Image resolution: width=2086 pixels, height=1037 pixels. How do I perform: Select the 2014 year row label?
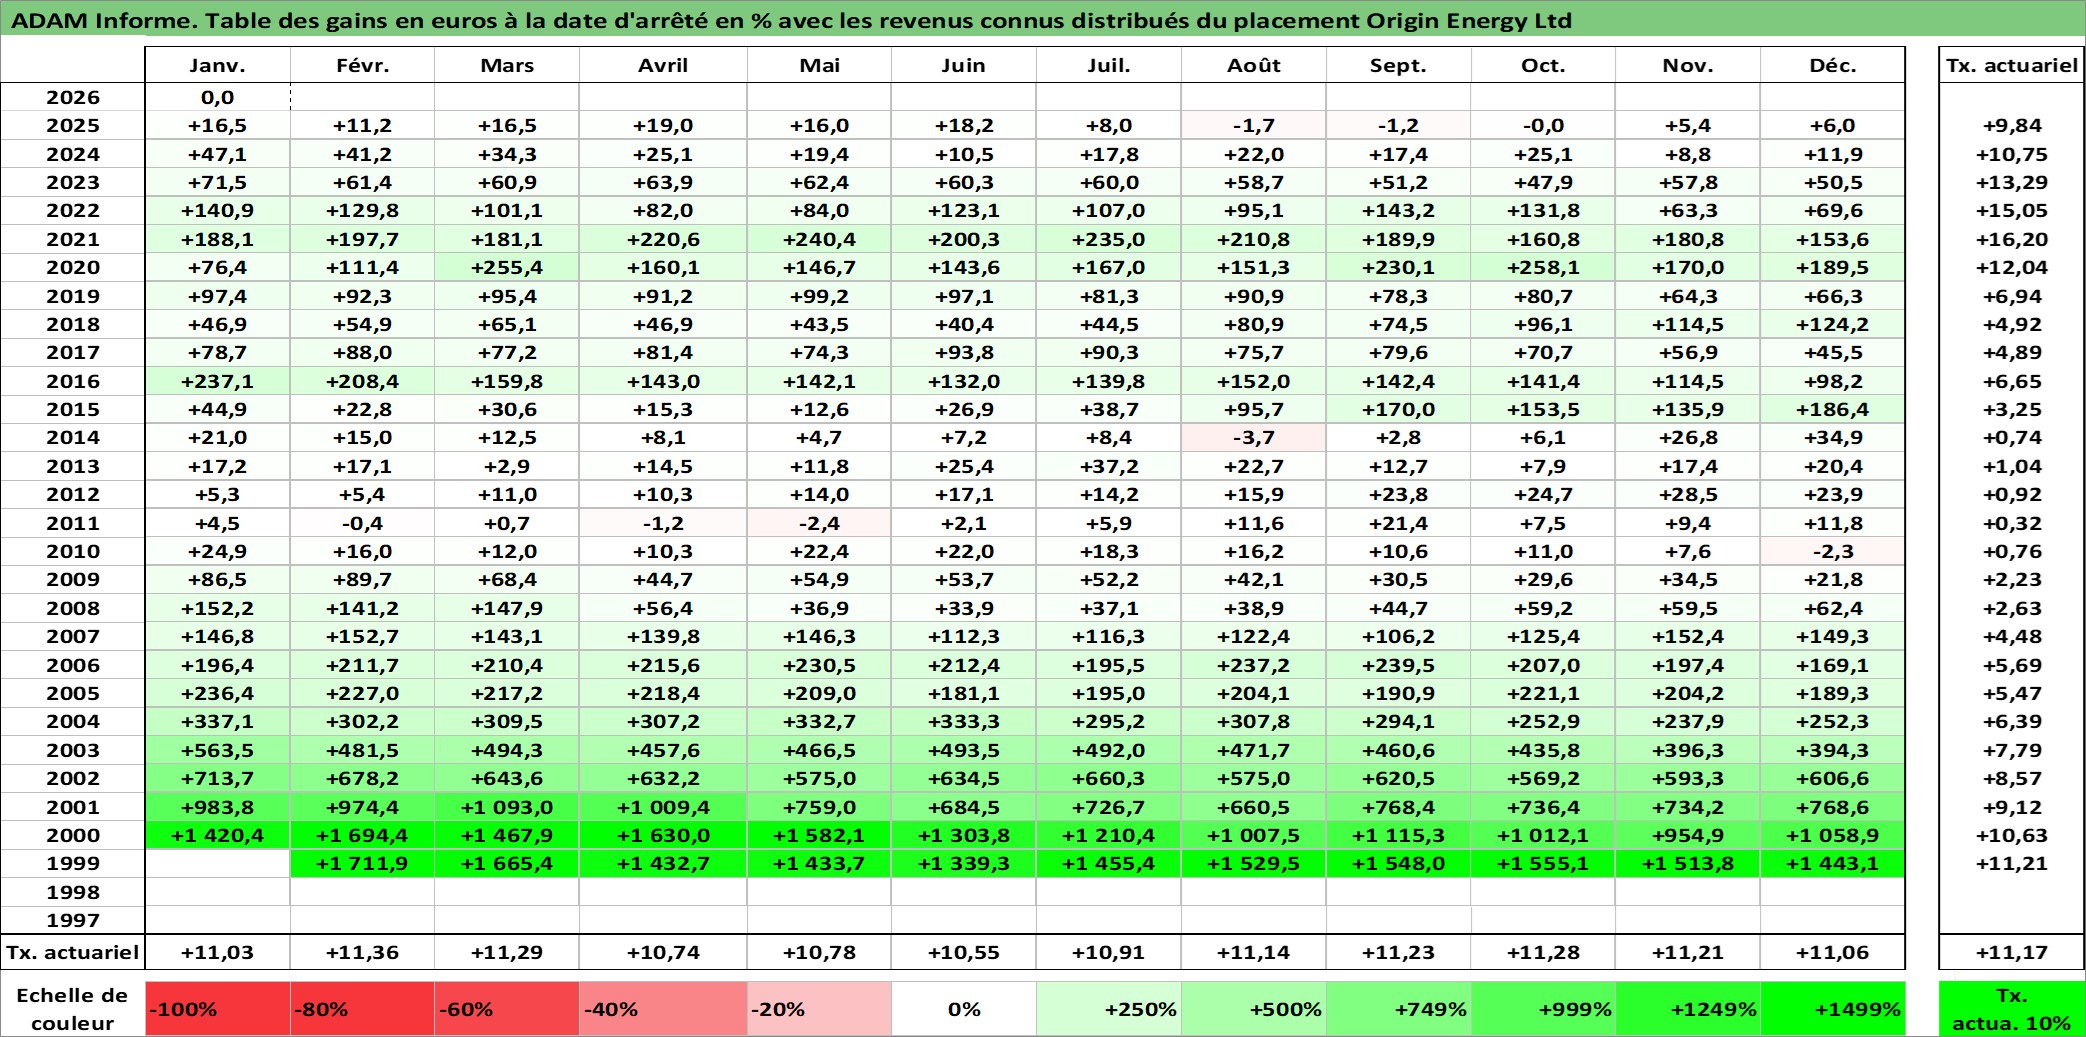(x=73, y=437)
